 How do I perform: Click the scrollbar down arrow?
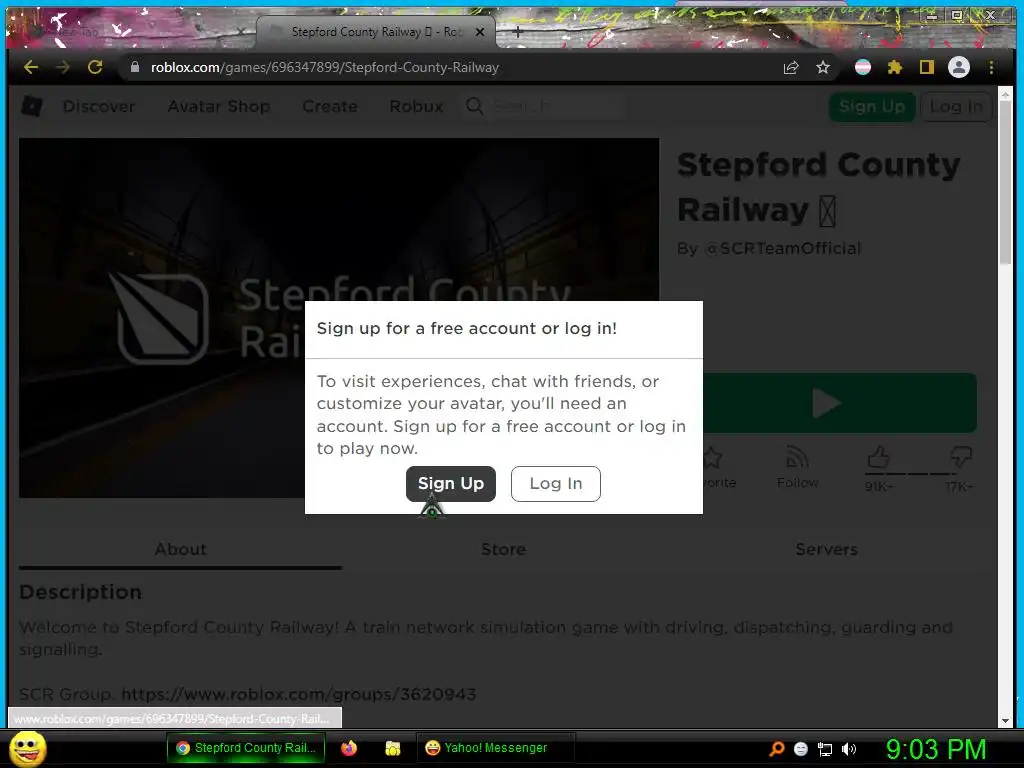[x=1005, y=721]
